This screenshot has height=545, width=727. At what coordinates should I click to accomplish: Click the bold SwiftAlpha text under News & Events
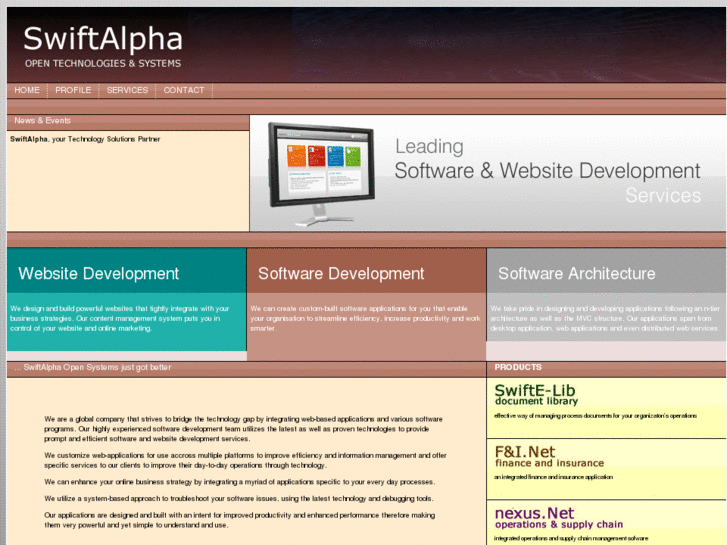30,139
